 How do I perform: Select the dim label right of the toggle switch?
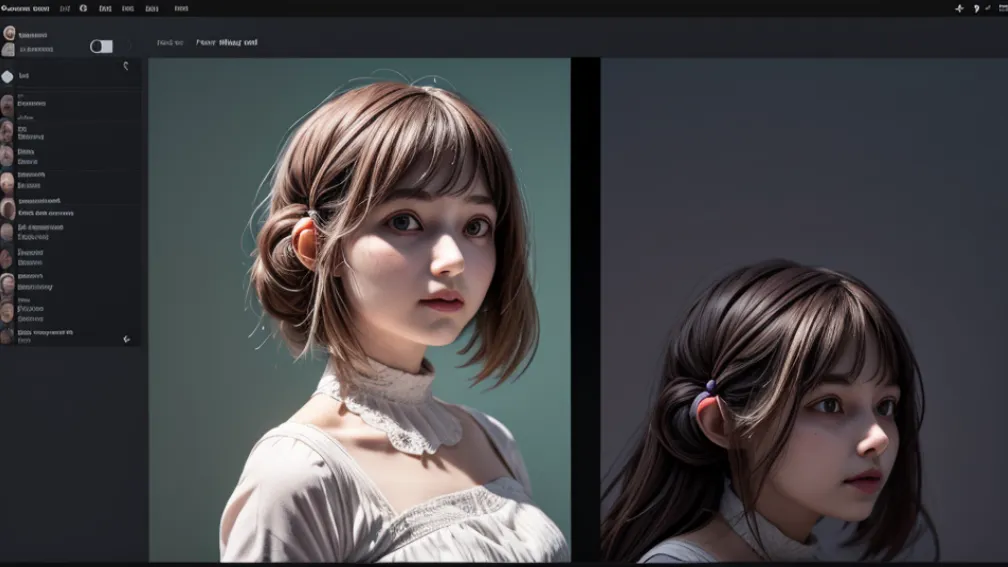click(x=170, y=42)
